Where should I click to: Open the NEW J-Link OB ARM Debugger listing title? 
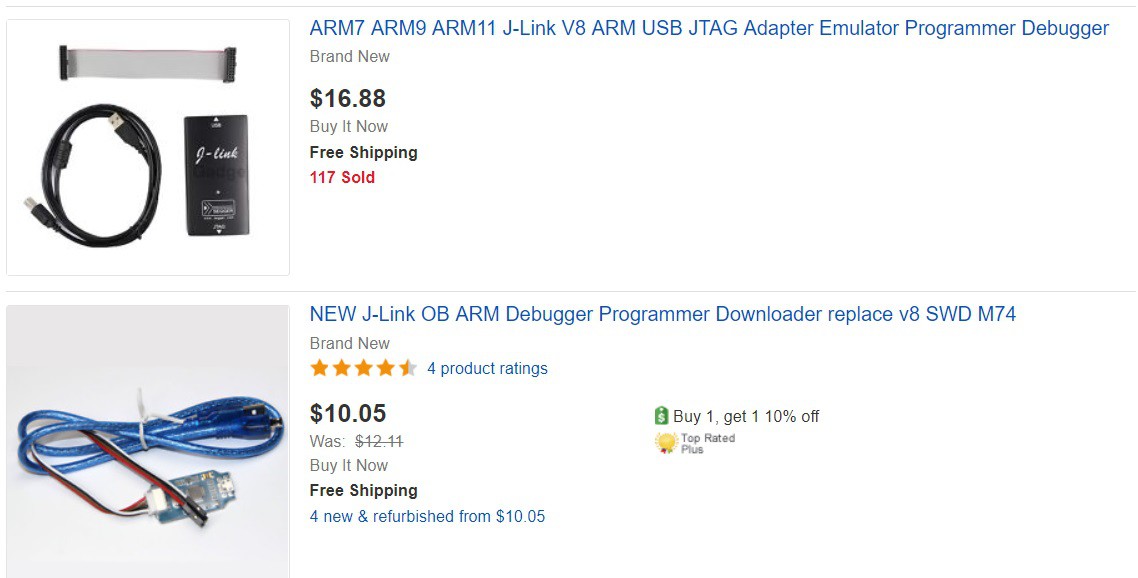tap(663, 314)
